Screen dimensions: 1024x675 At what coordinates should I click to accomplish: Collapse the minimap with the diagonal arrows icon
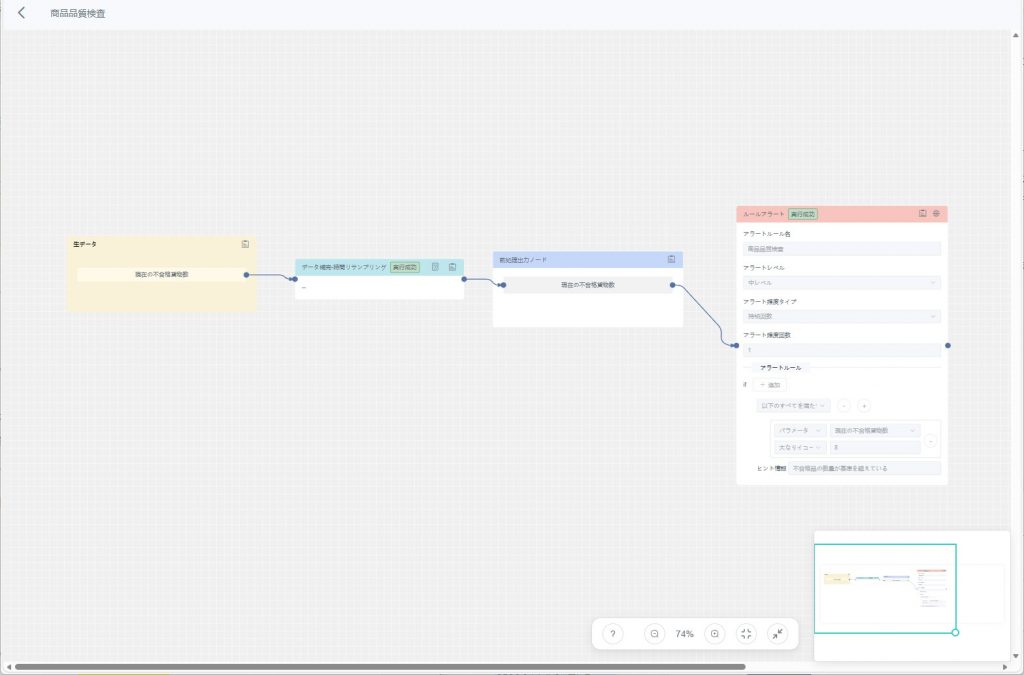point(777,634)
